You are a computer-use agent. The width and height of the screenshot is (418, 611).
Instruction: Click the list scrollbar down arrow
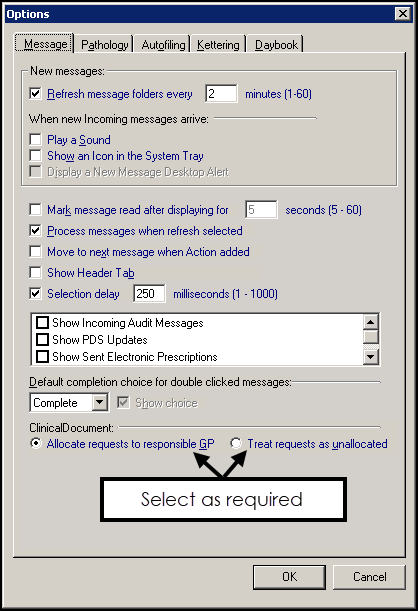370,357
